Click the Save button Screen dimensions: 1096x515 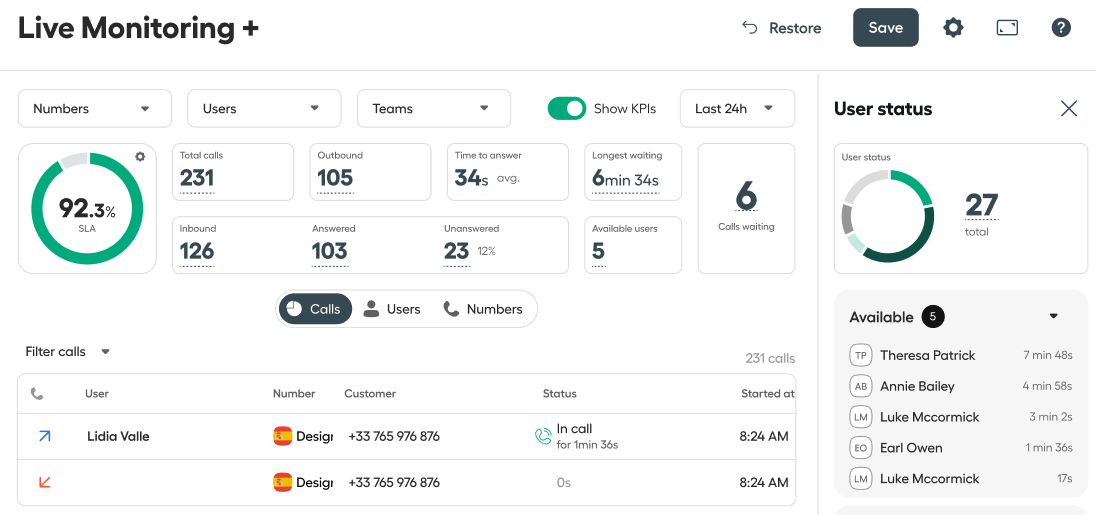tap(886, 27)
